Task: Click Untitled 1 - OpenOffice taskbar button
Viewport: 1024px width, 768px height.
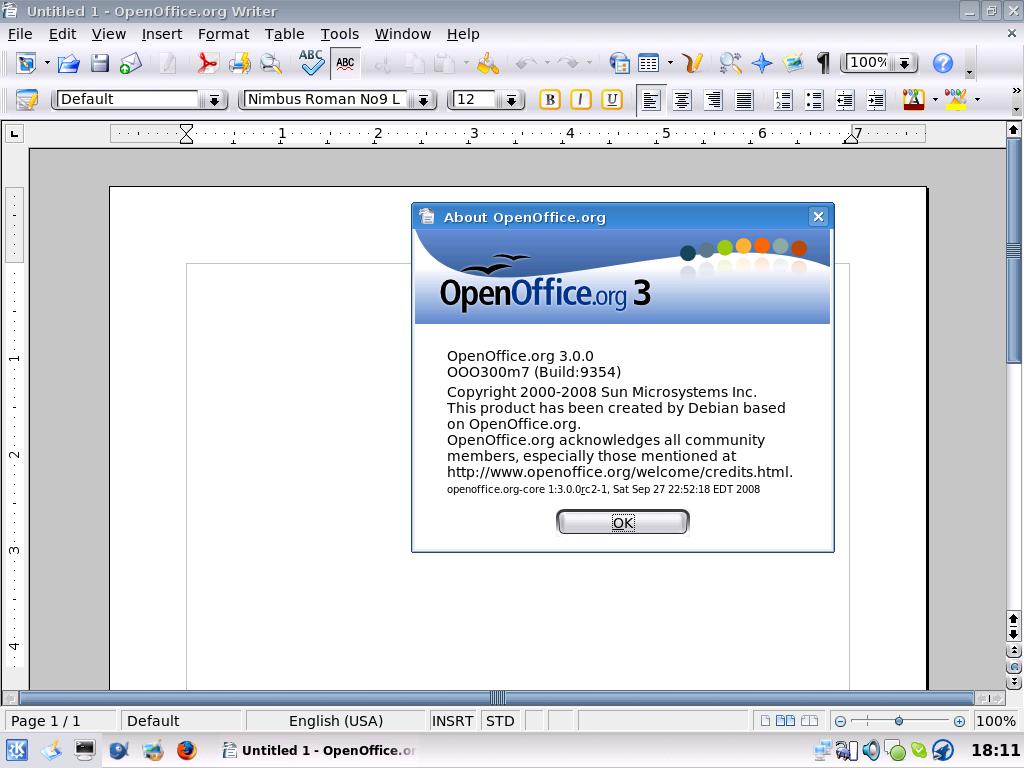Action: point(319,750)
